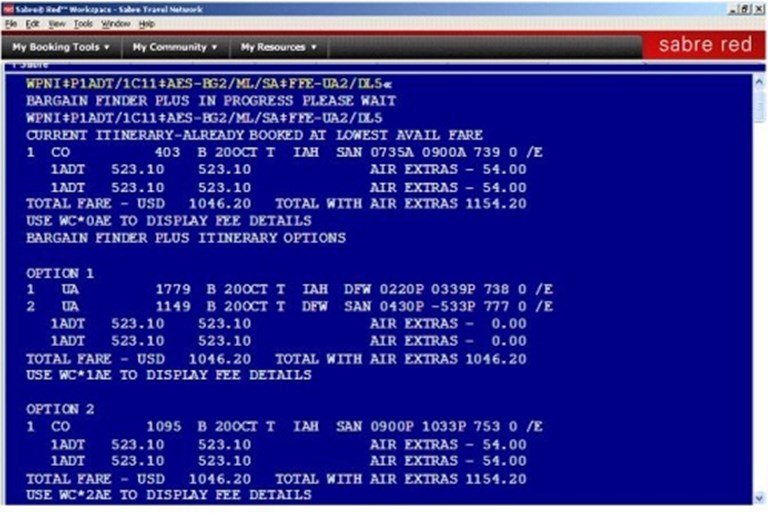Select the UA 1149 DFW SAN flight line
The width and height of the screenshot is (768, 513).
[x=289, y=307]
